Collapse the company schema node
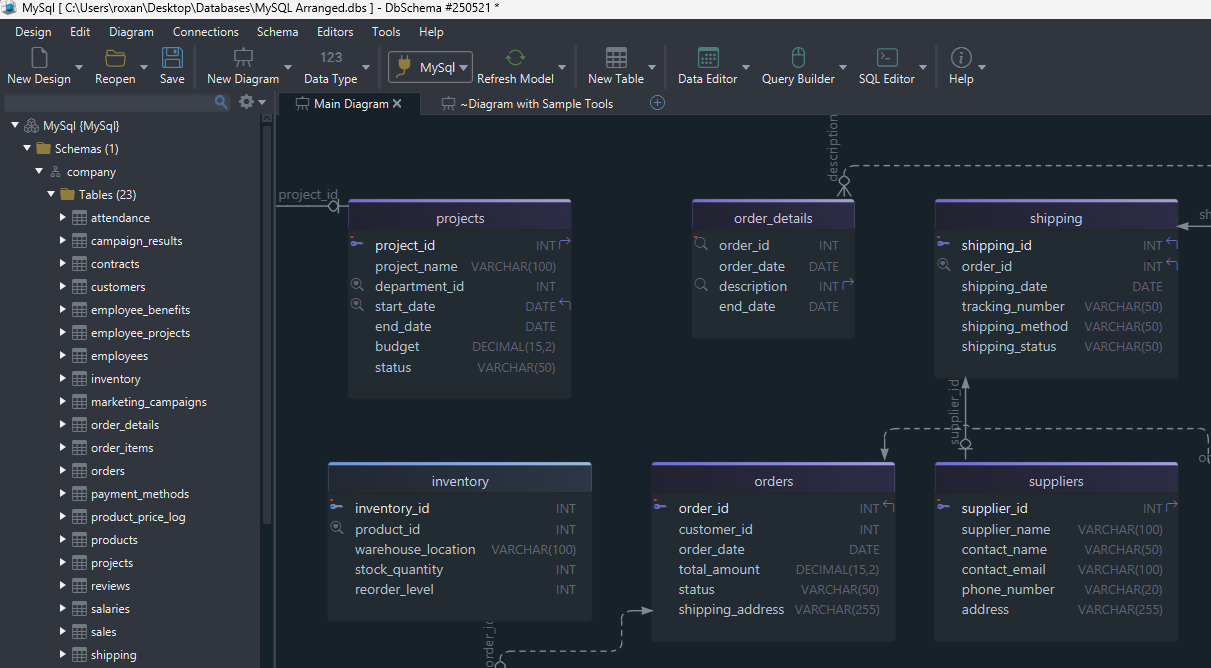The width and height of the screenshot is (1211, 668). (x=39, y=171)
